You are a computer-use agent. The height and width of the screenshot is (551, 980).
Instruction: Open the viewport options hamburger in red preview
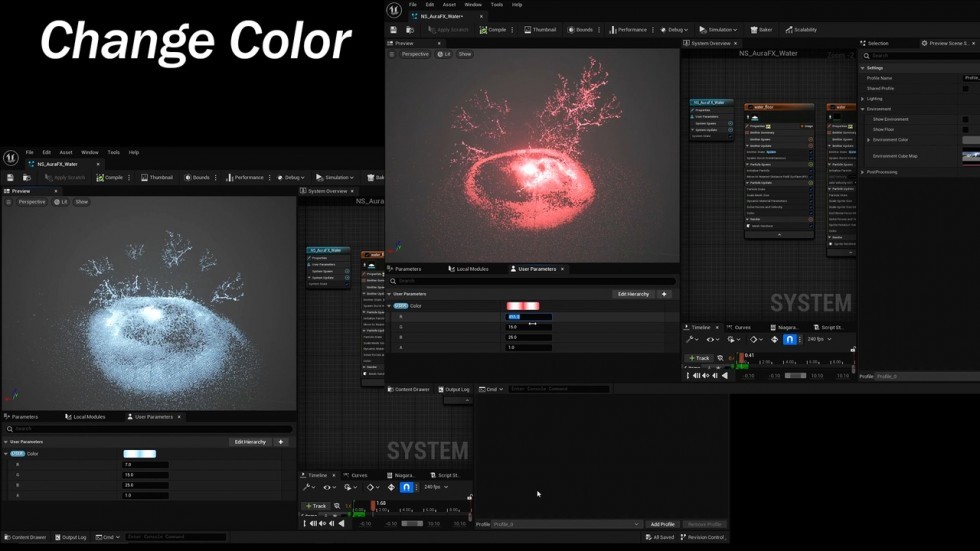[x=392, y=54]
